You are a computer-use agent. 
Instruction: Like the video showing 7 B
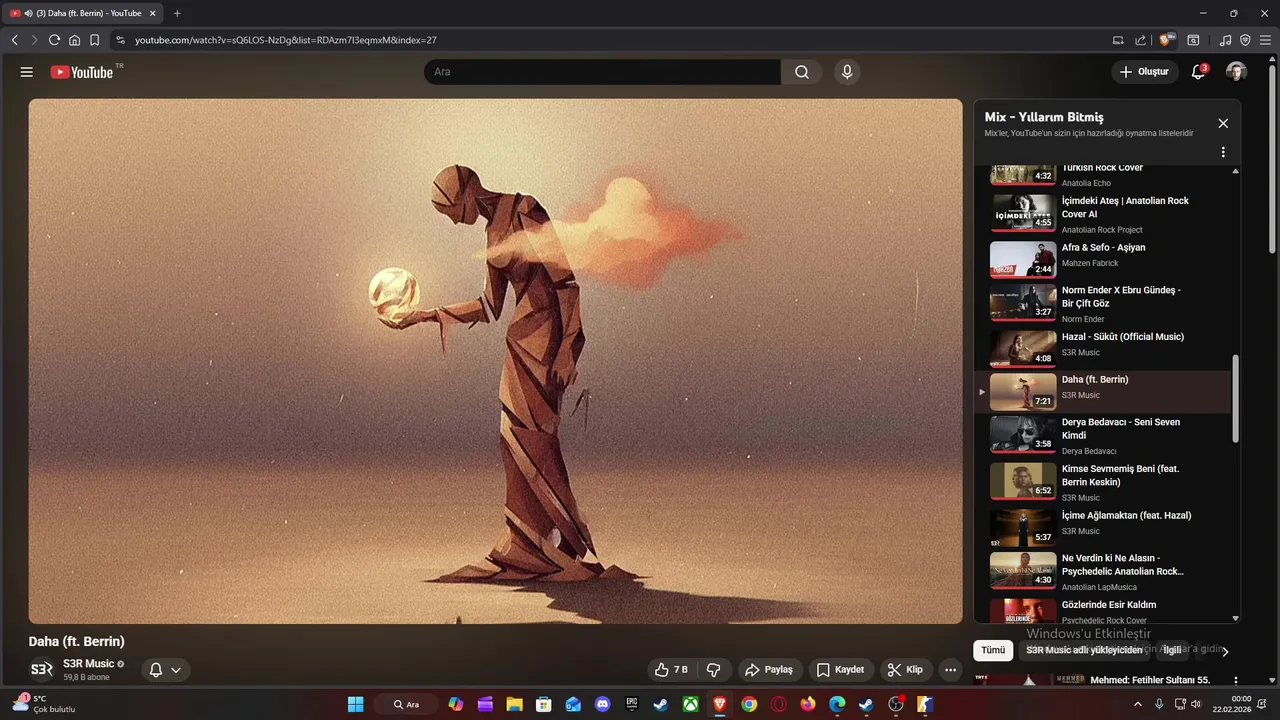tap(671, 670)
